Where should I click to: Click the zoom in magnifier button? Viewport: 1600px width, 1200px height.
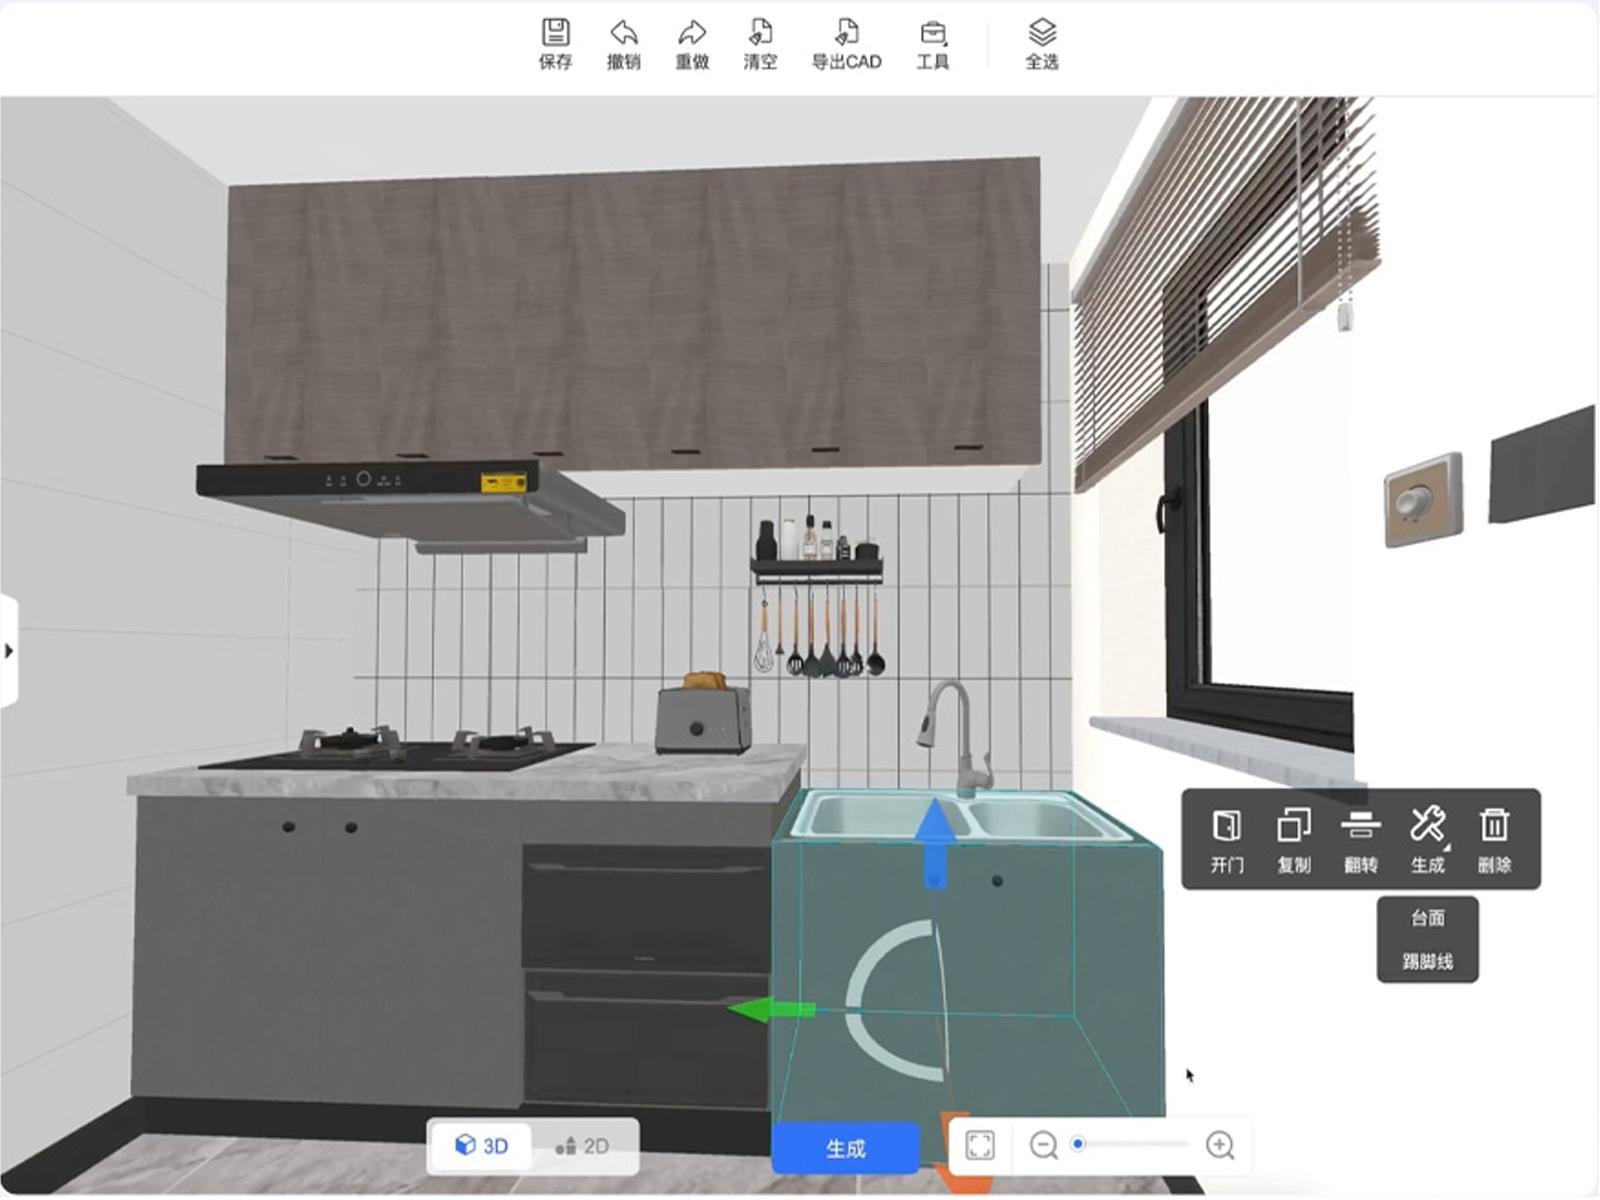(x=1220, y=1145)
